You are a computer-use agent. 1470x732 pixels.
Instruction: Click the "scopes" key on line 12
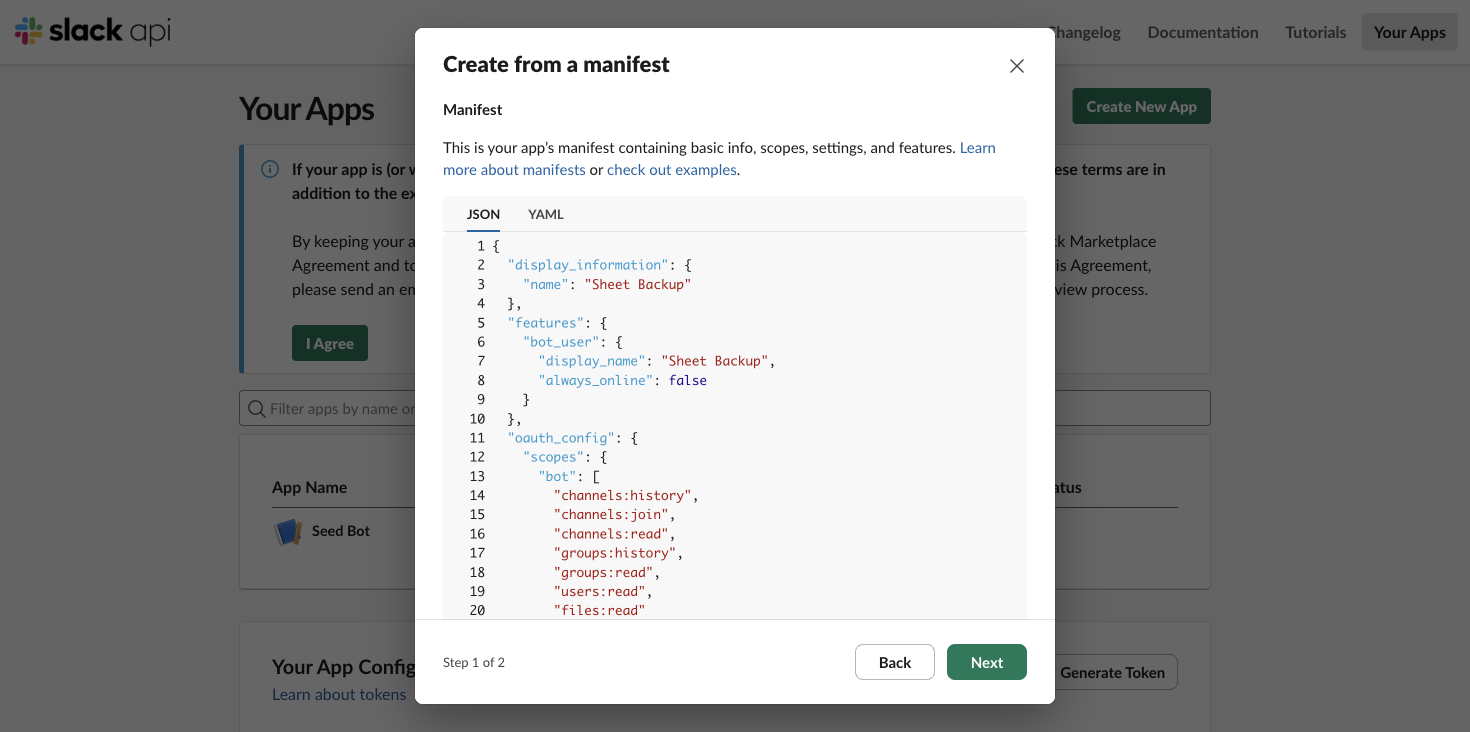pyautogui.click(x=554, y=457)
